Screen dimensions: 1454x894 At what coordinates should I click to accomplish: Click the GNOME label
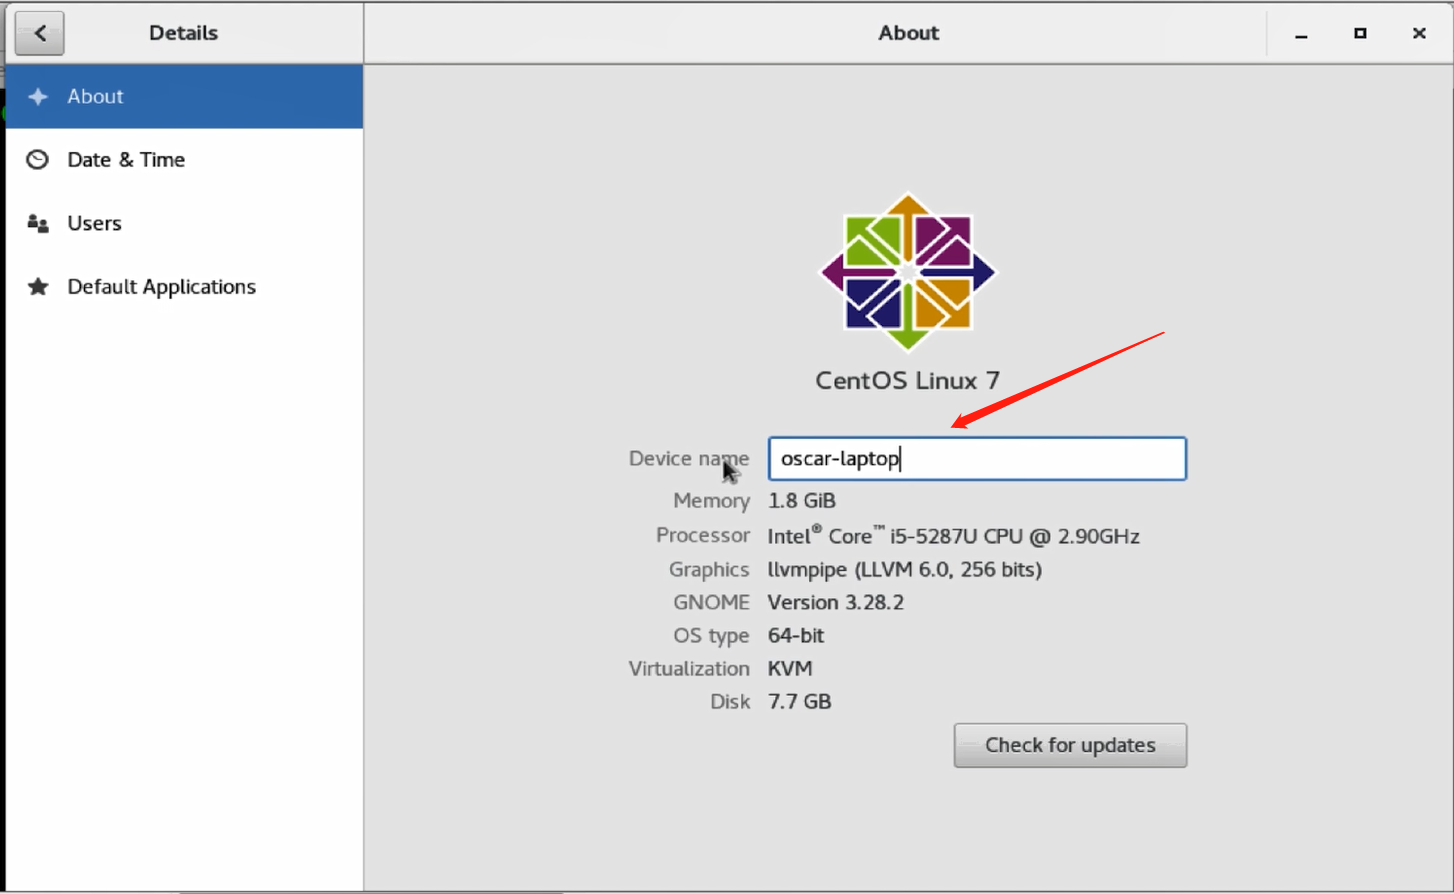click(711, 603)
